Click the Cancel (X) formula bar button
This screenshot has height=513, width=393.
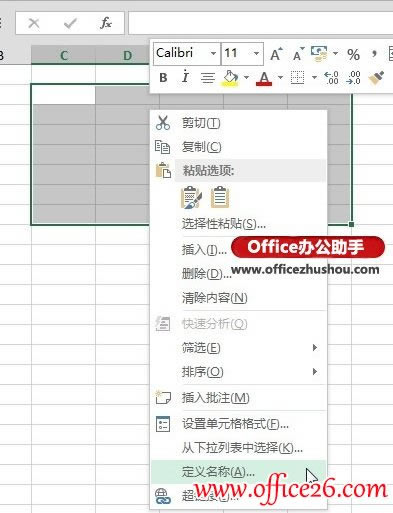click(34, 23)
